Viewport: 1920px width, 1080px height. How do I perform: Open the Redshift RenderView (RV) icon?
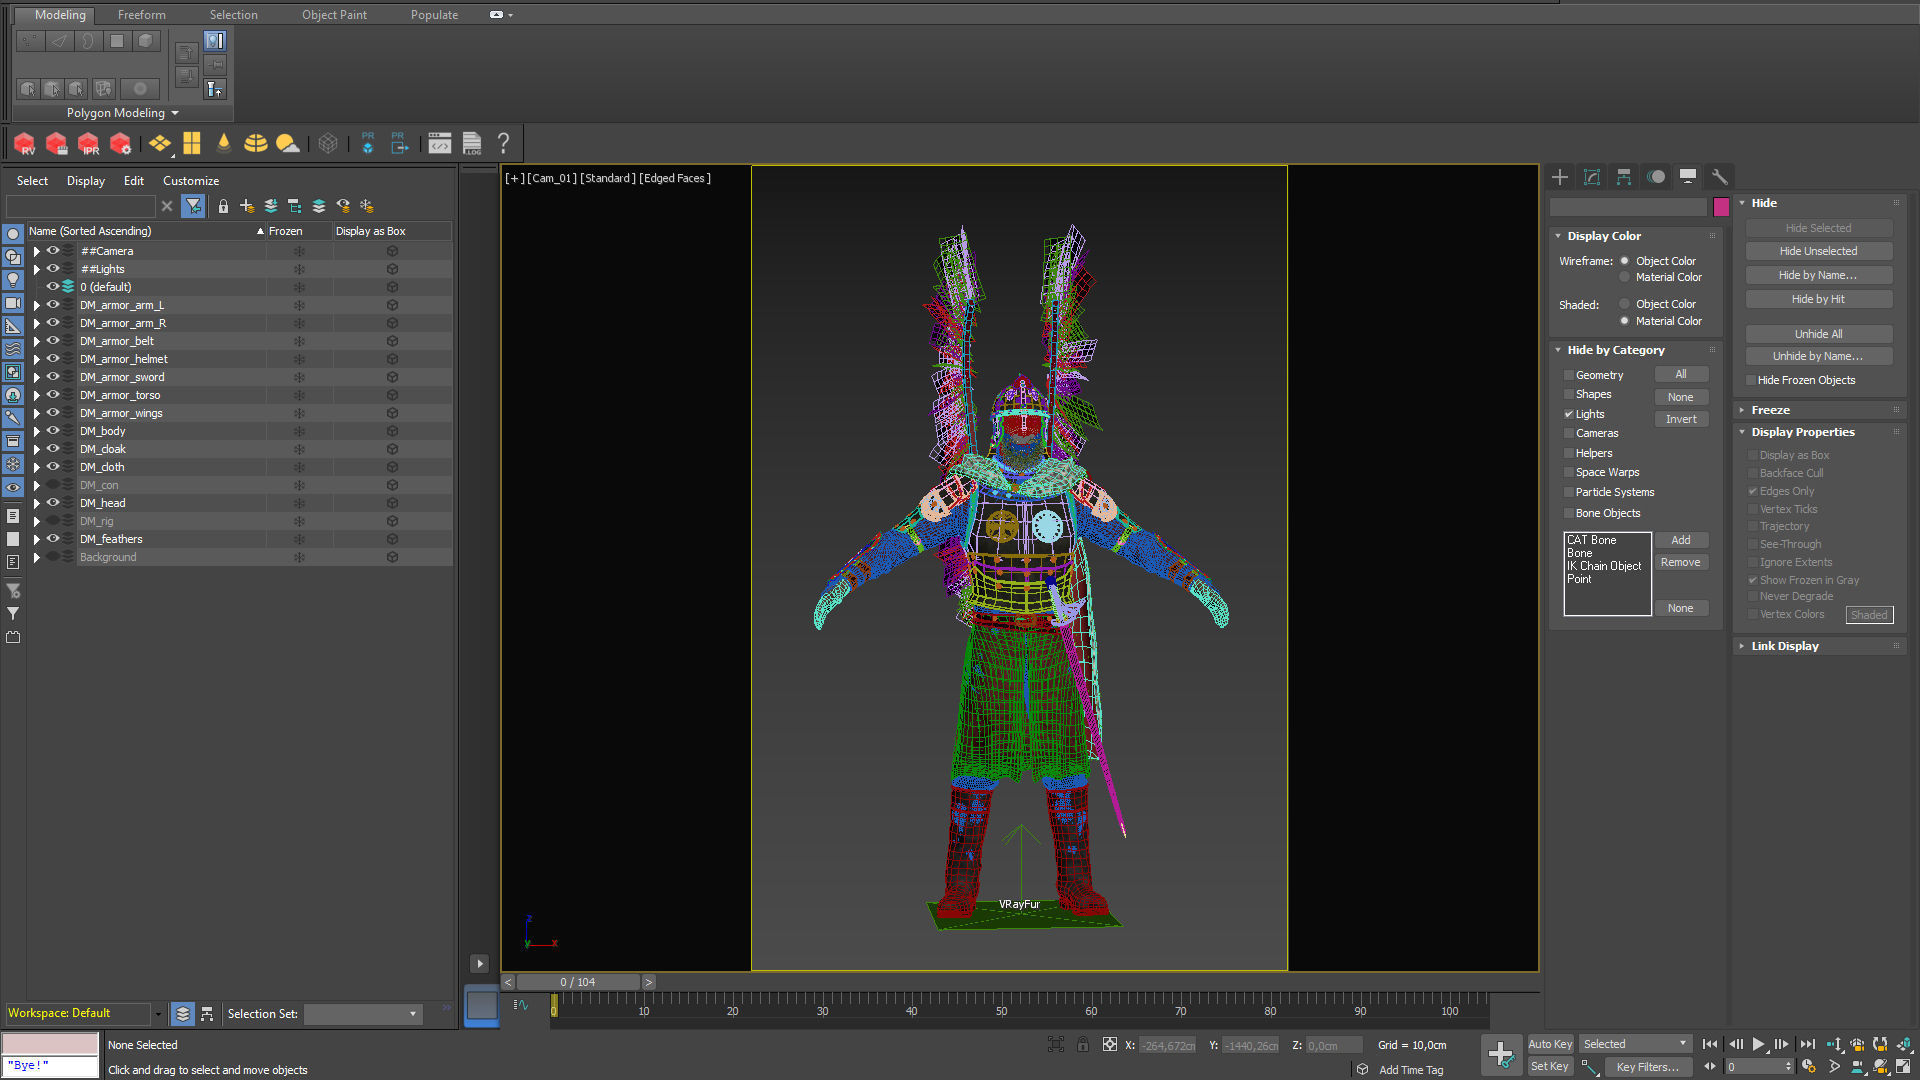25,144
